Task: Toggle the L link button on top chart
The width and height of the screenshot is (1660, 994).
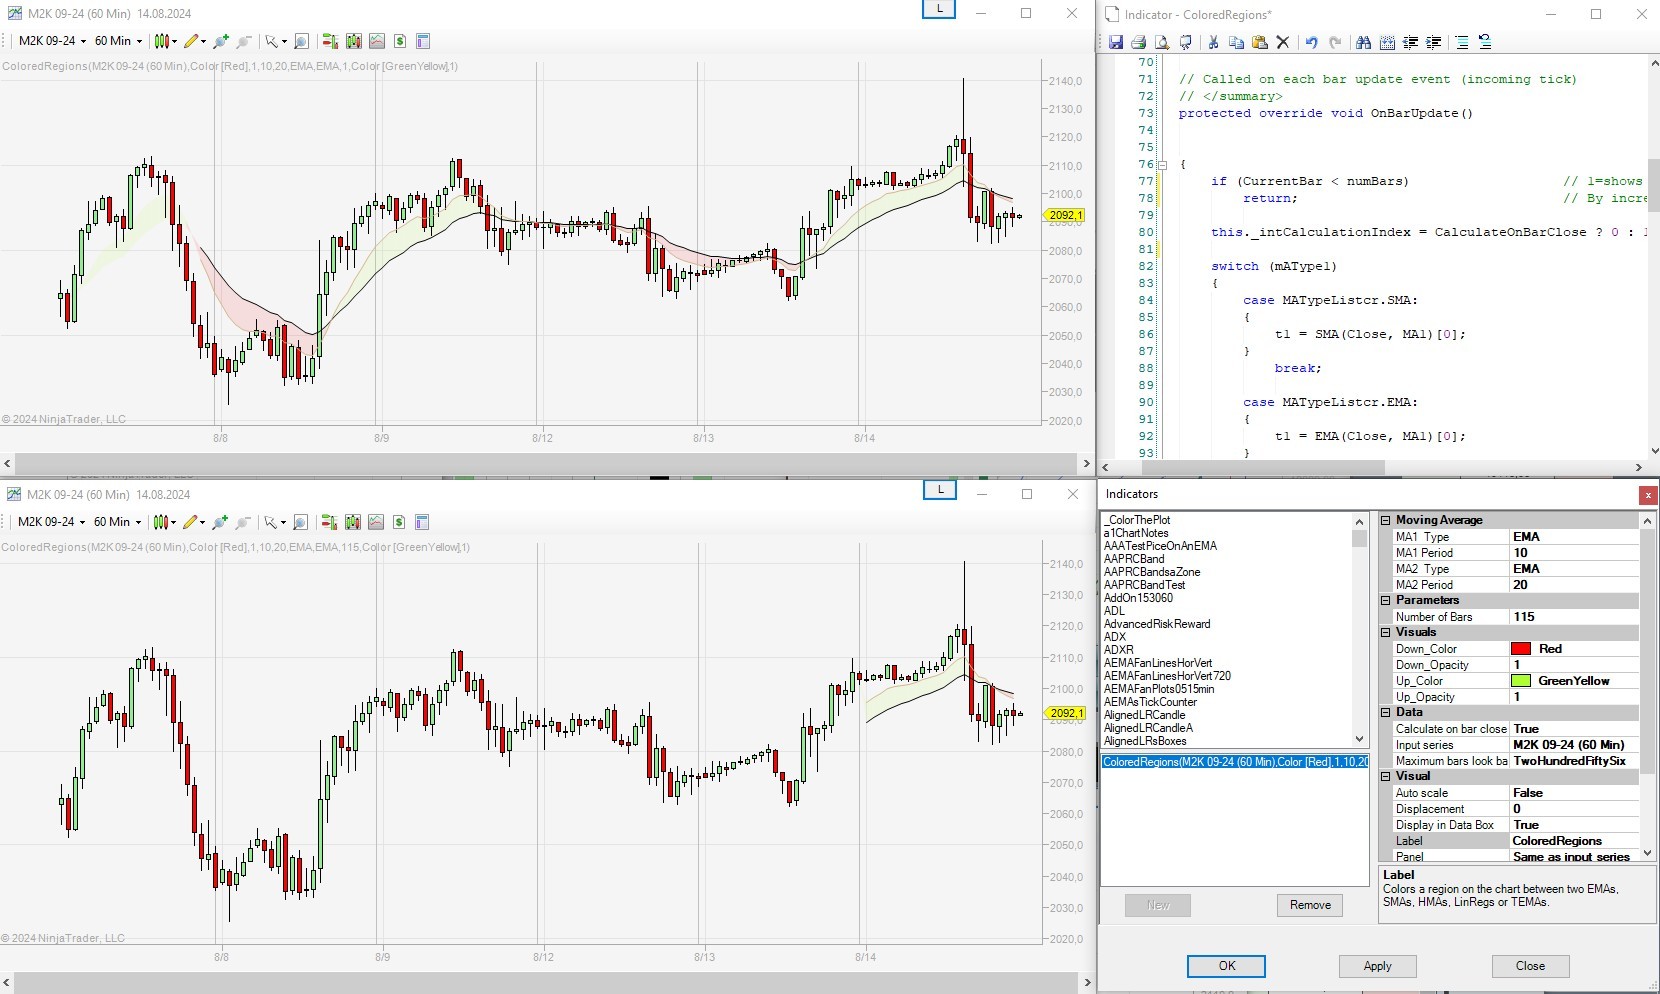Action: [939, 9]
